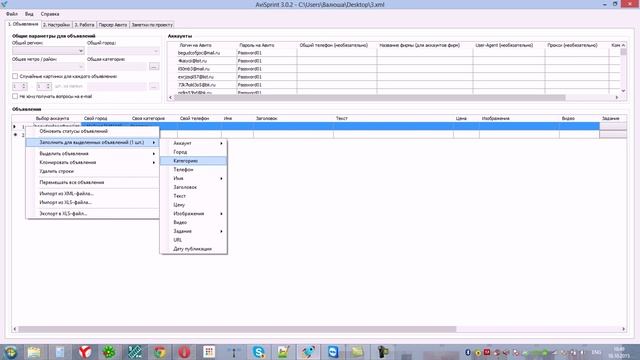The height and width of the screenshot is (360, 640).
Task: Switch to the 3. Работа tab
Action: click(84, 25)
